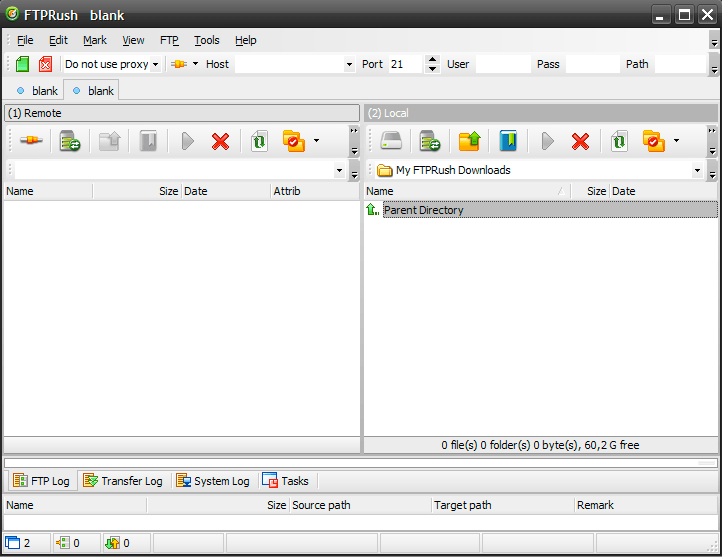Open the 'Do not use proxy' dropdown
Image resolution: width=722 pixels, height=557 pixels.
click(112, 64)
